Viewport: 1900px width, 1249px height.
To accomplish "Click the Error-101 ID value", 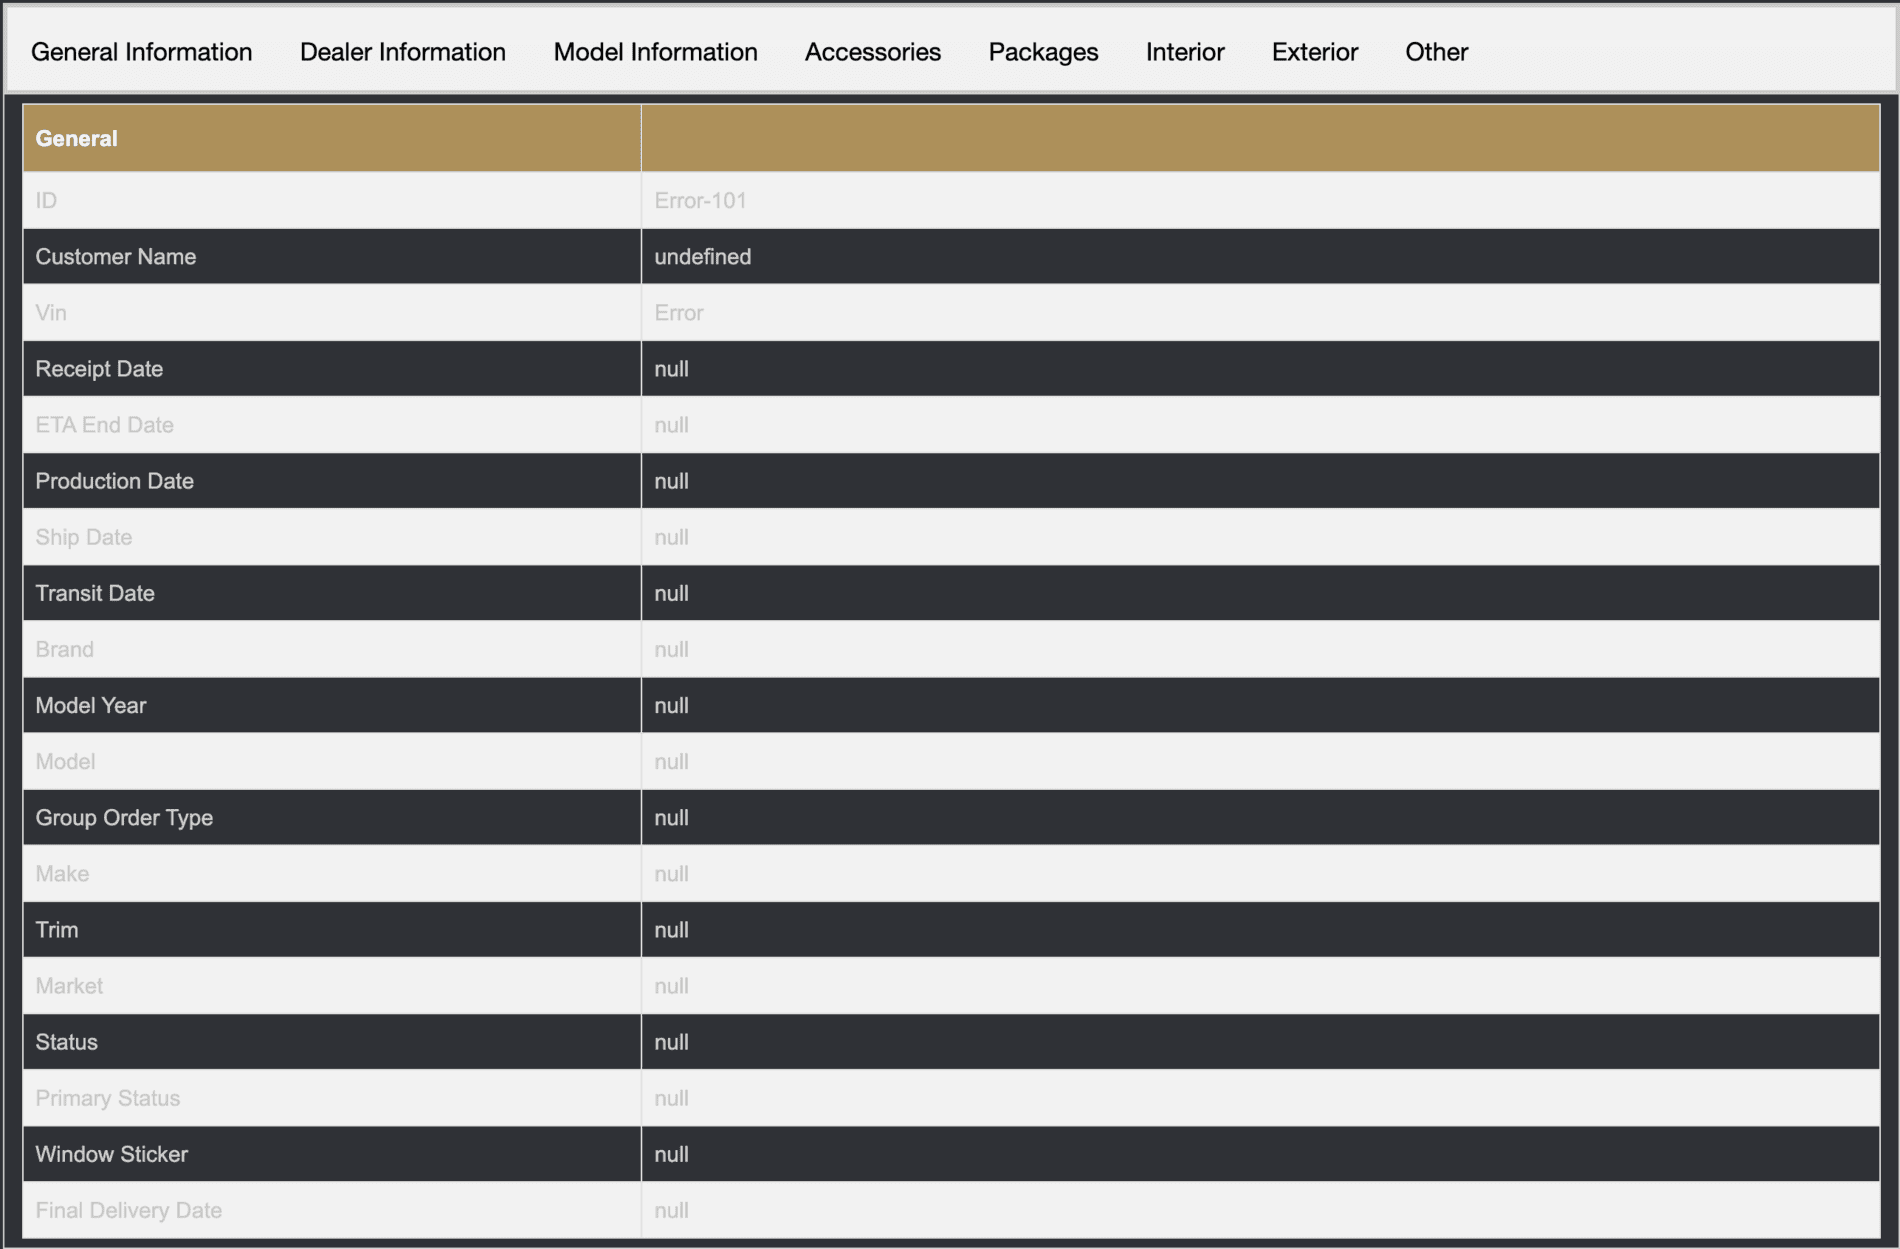I will (700, 201).
